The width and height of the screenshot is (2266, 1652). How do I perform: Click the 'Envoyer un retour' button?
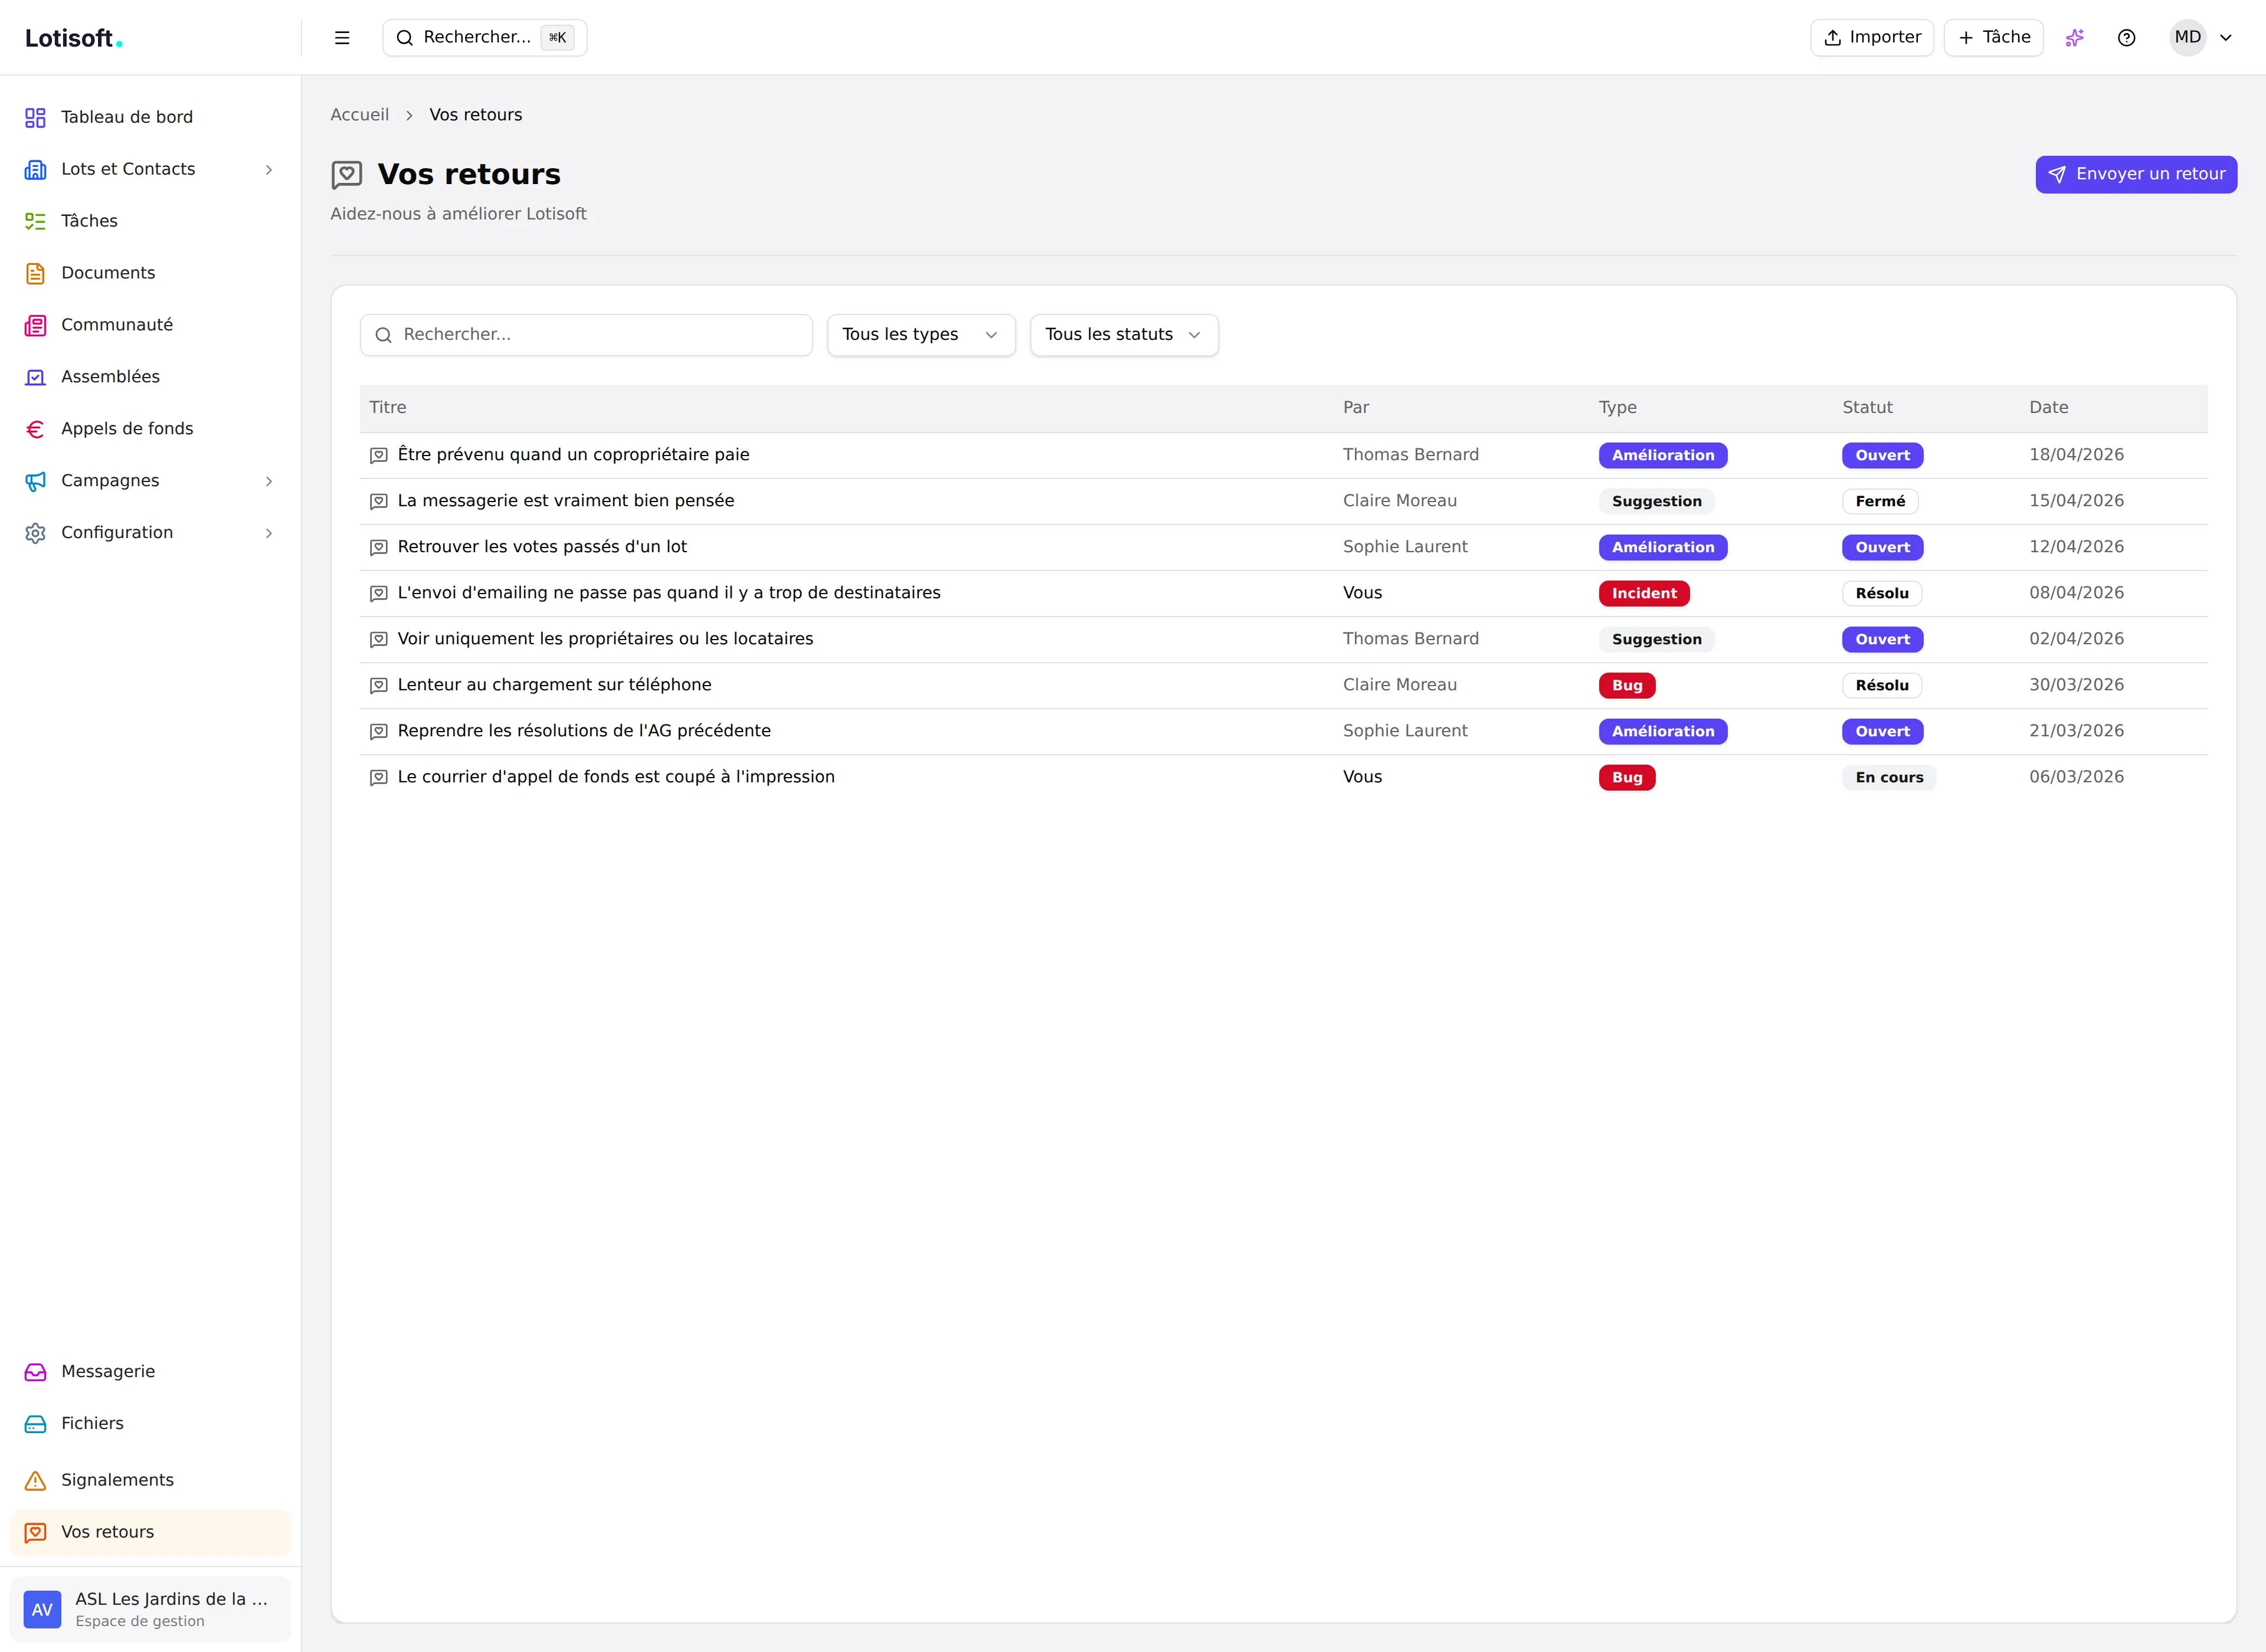[x=2136, y=175]
